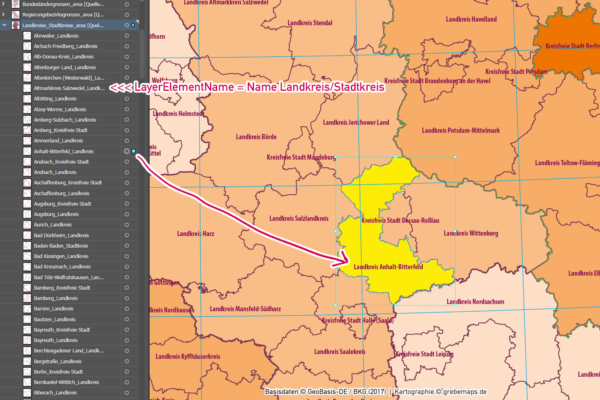Collapse the Landkreise_Stadtkreise_area layer
This screenshot has width=600, height=400.
tap(4, 25)
